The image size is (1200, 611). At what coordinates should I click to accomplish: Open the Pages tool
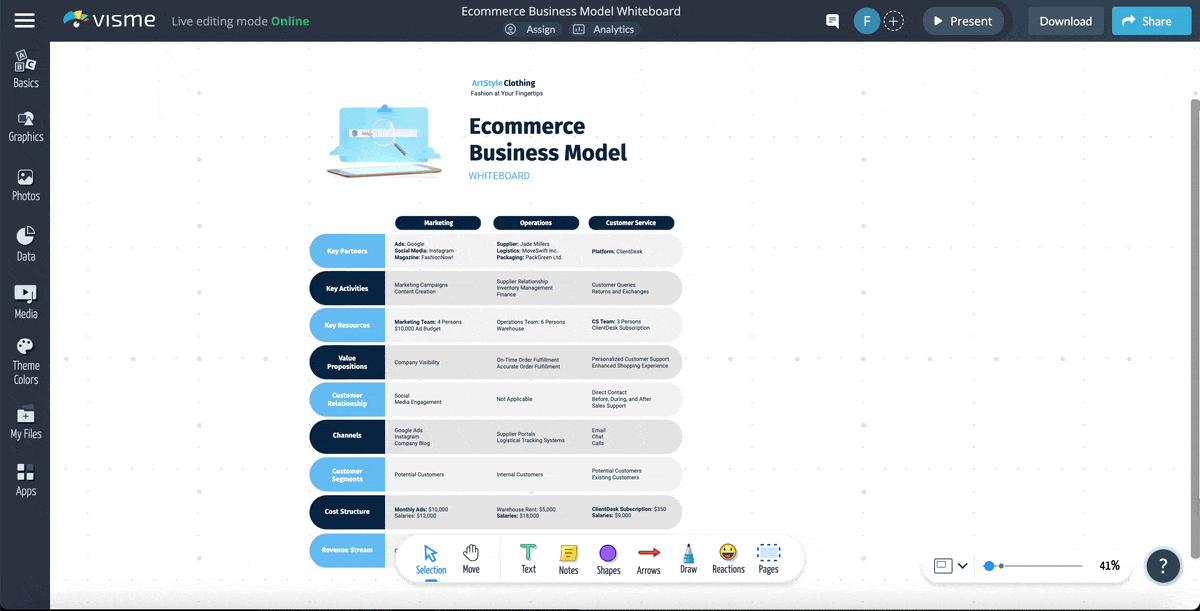[768, 558]
